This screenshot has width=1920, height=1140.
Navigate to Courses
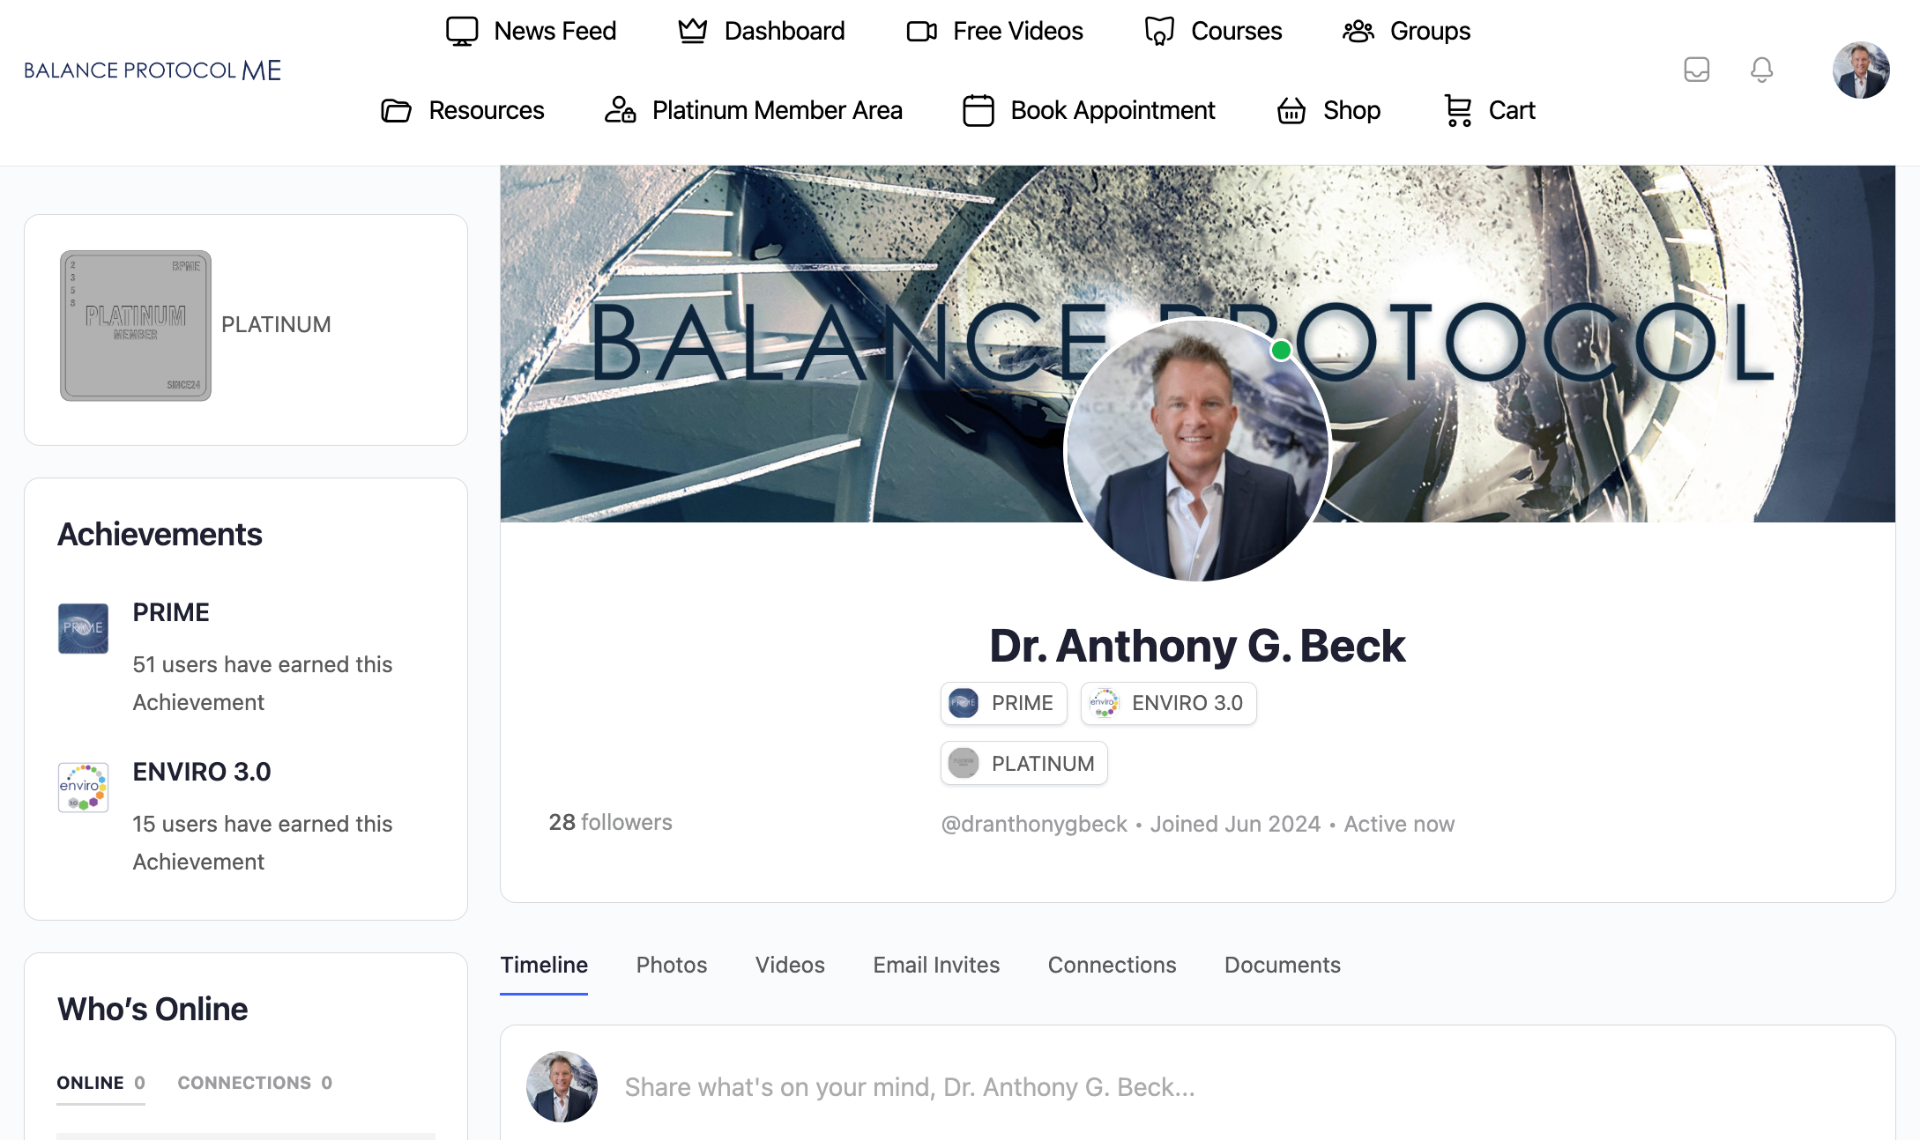tap(1213, 31)
